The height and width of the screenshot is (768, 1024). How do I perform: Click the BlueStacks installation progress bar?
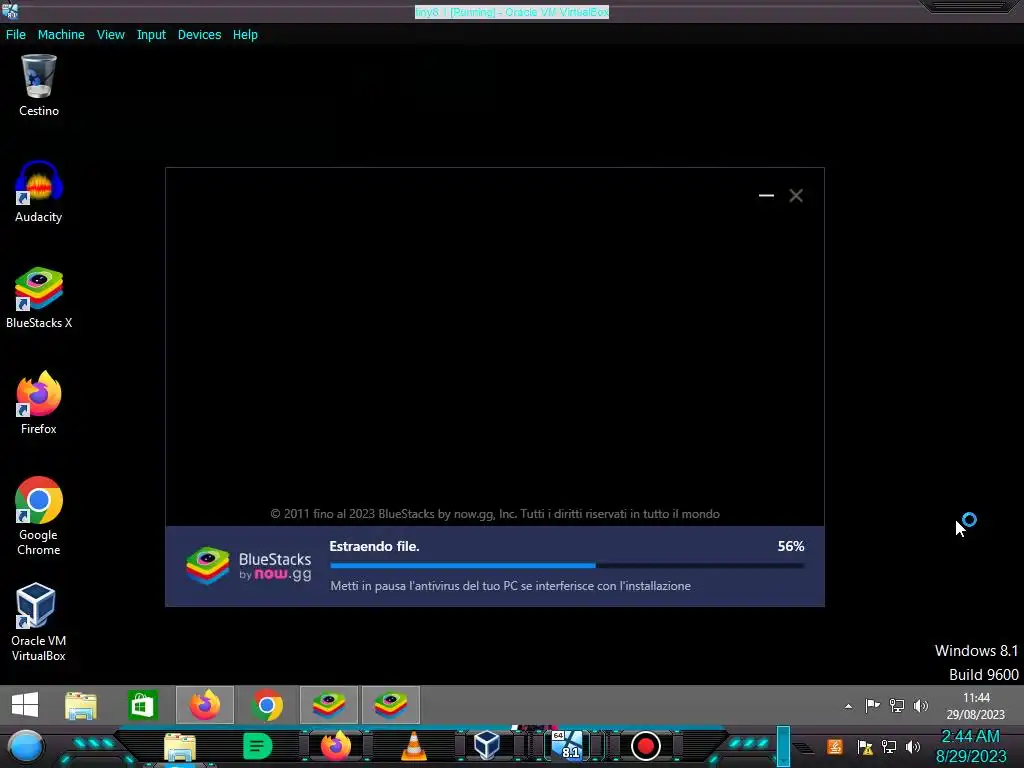567,566
